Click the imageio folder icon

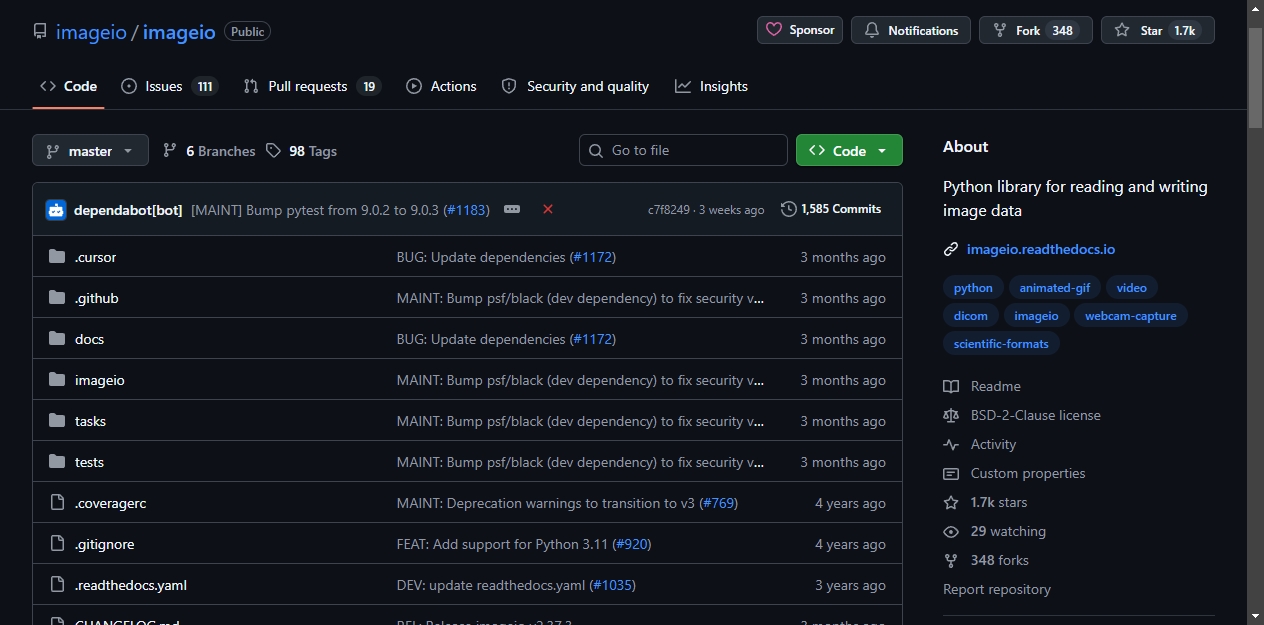(57, 380)
